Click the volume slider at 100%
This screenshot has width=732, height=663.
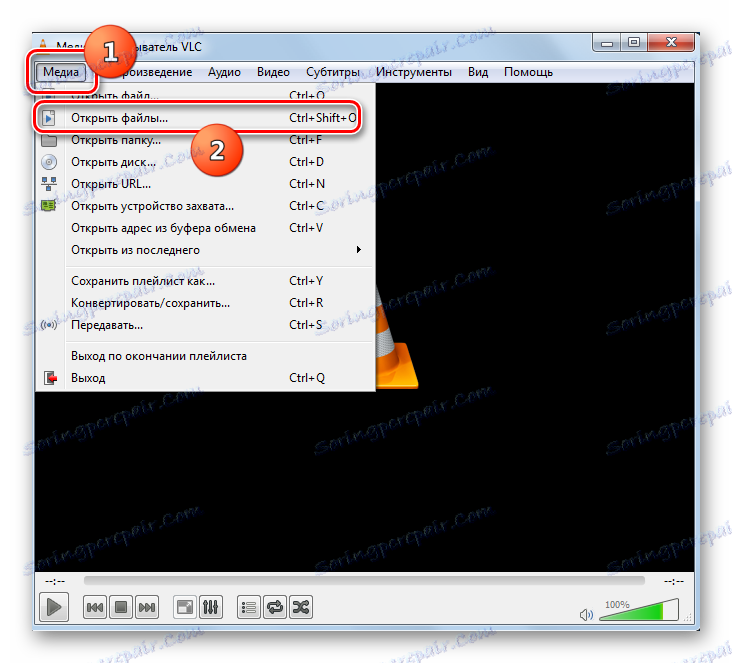pos(639,611)
